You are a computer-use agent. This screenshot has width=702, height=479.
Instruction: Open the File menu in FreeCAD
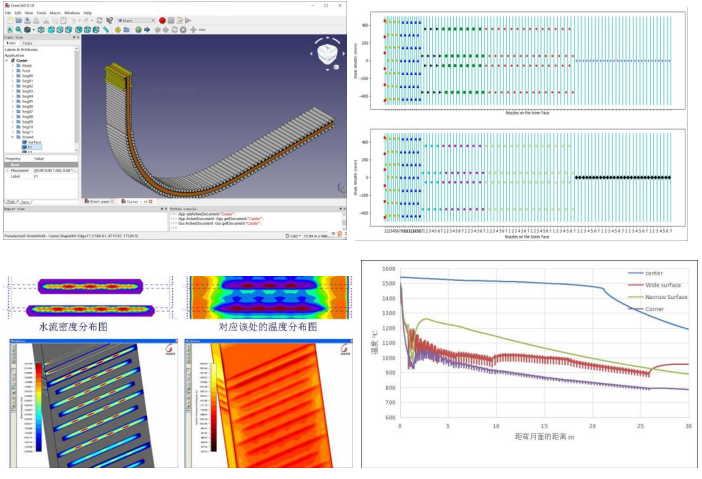click(x=8, y=13)
